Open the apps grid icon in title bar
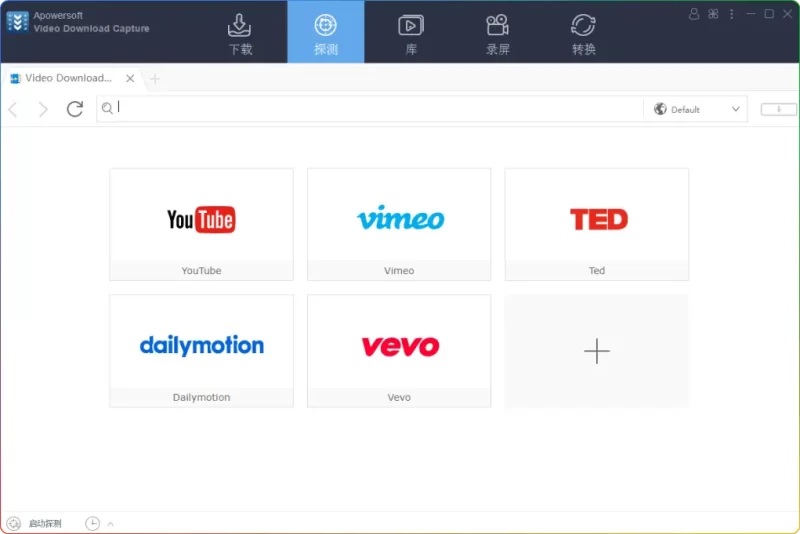This screenshot has height=534, width=800. click(x=713, y=14)
